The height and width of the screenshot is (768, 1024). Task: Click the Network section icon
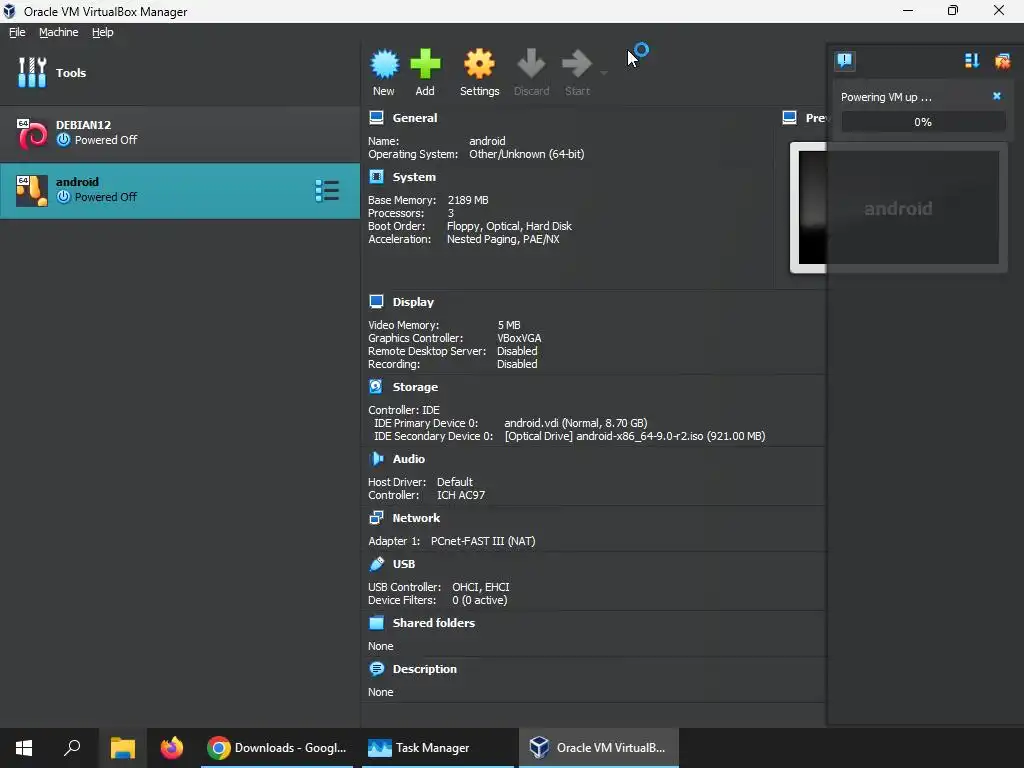(376, 518)
